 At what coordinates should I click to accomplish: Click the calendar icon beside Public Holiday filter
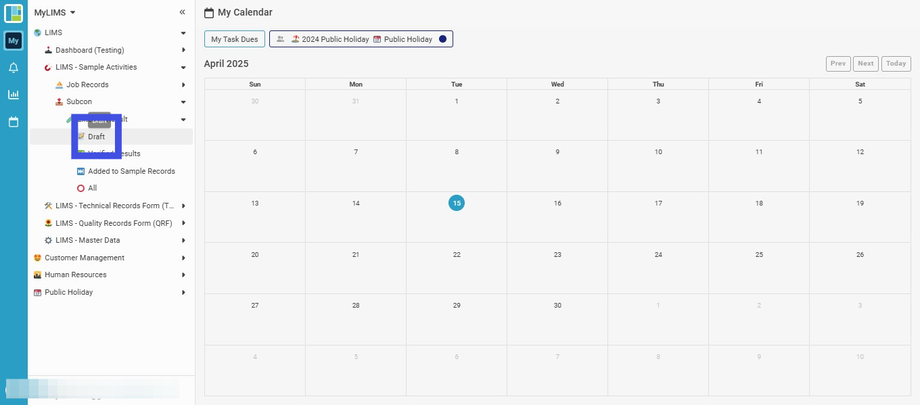pyautogui.click(x=377, y=39)
